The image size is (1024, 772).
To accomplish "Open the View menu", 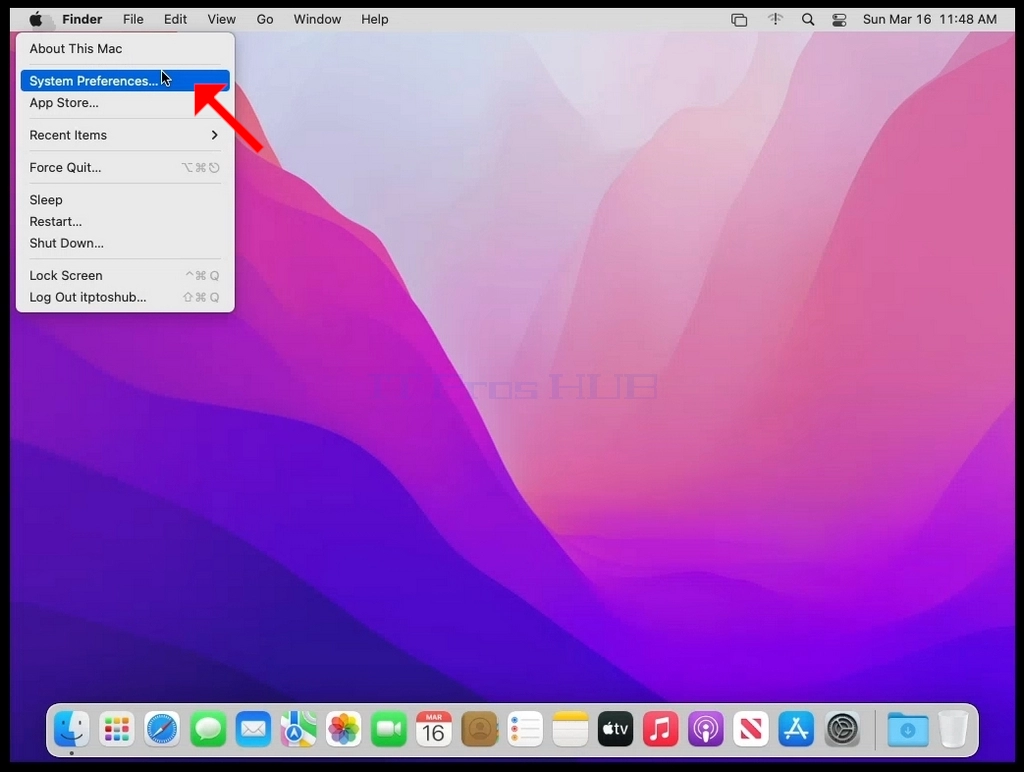I will click(x=221, y=20).
